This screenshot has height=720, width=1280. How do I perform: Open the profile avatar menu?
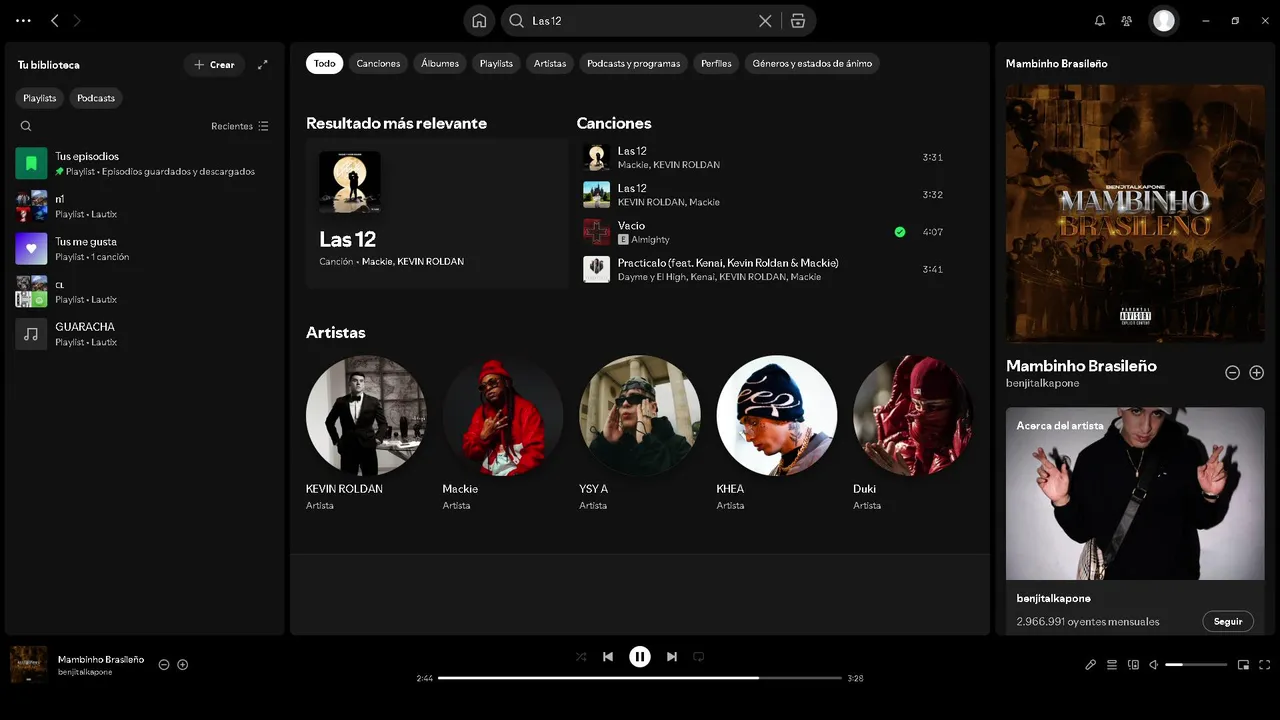[1163, 20]
